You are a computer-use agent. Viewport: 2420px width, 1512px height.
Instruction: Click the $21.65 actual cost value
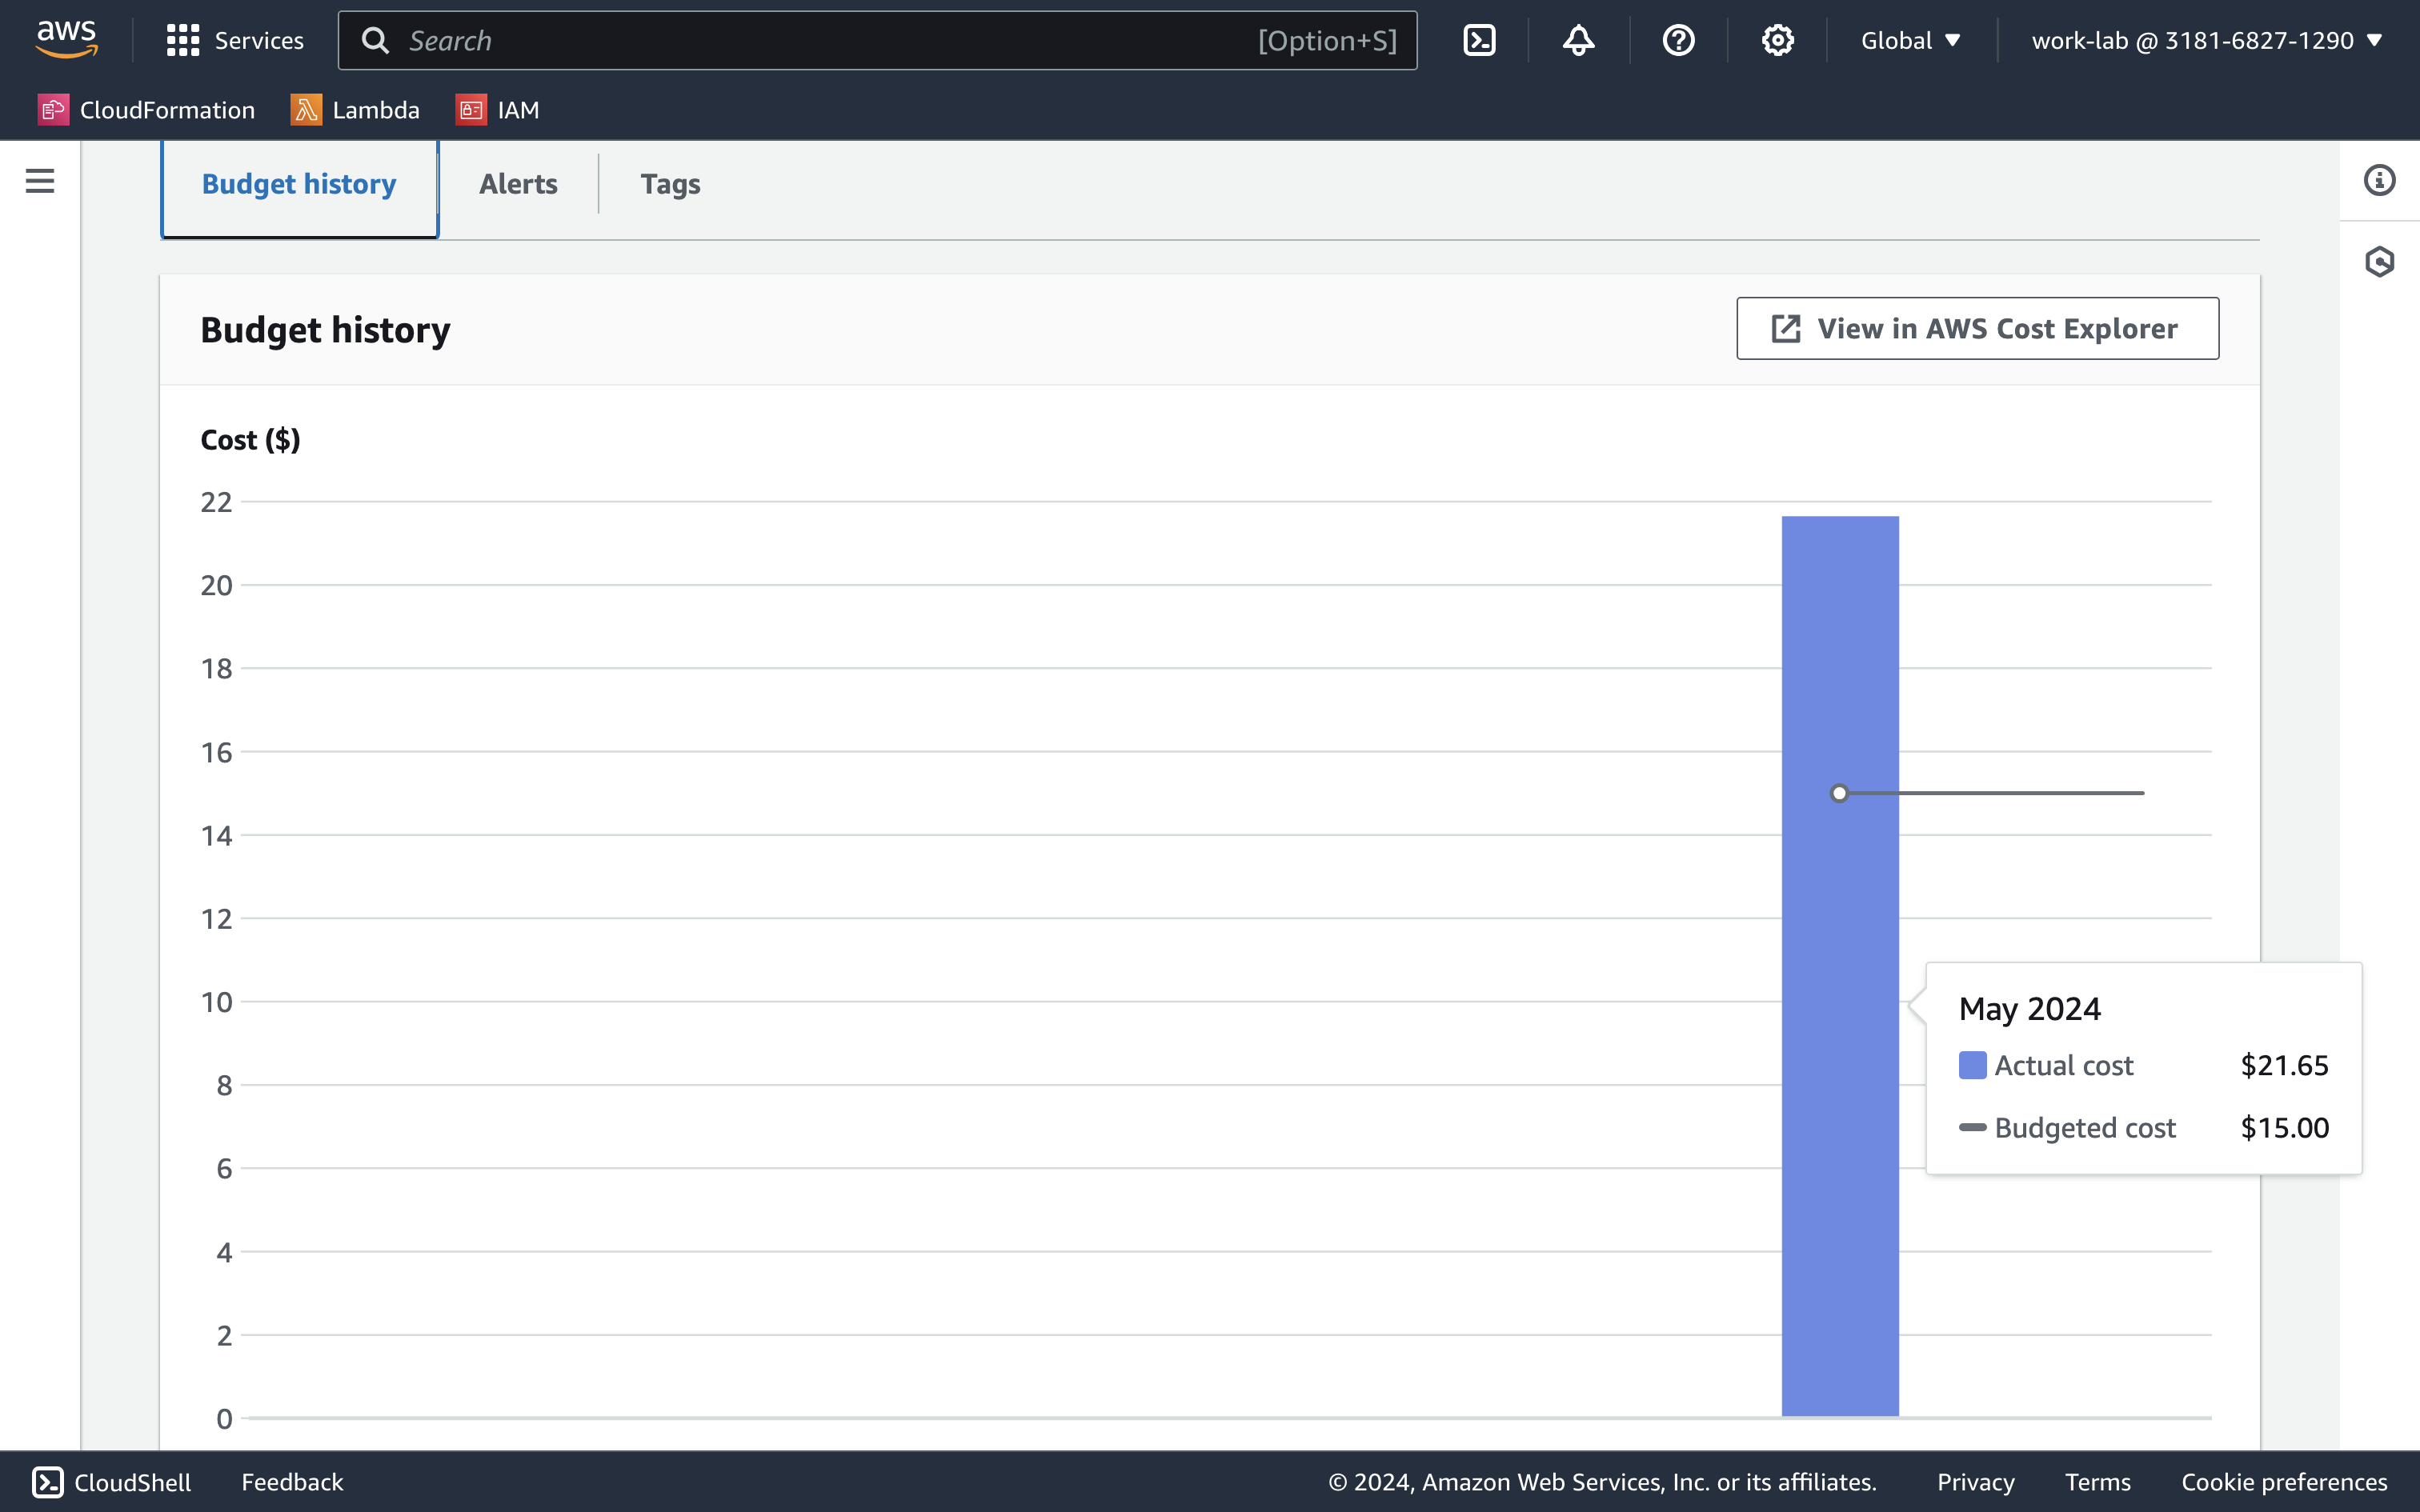click(x=2284, y=1065)
